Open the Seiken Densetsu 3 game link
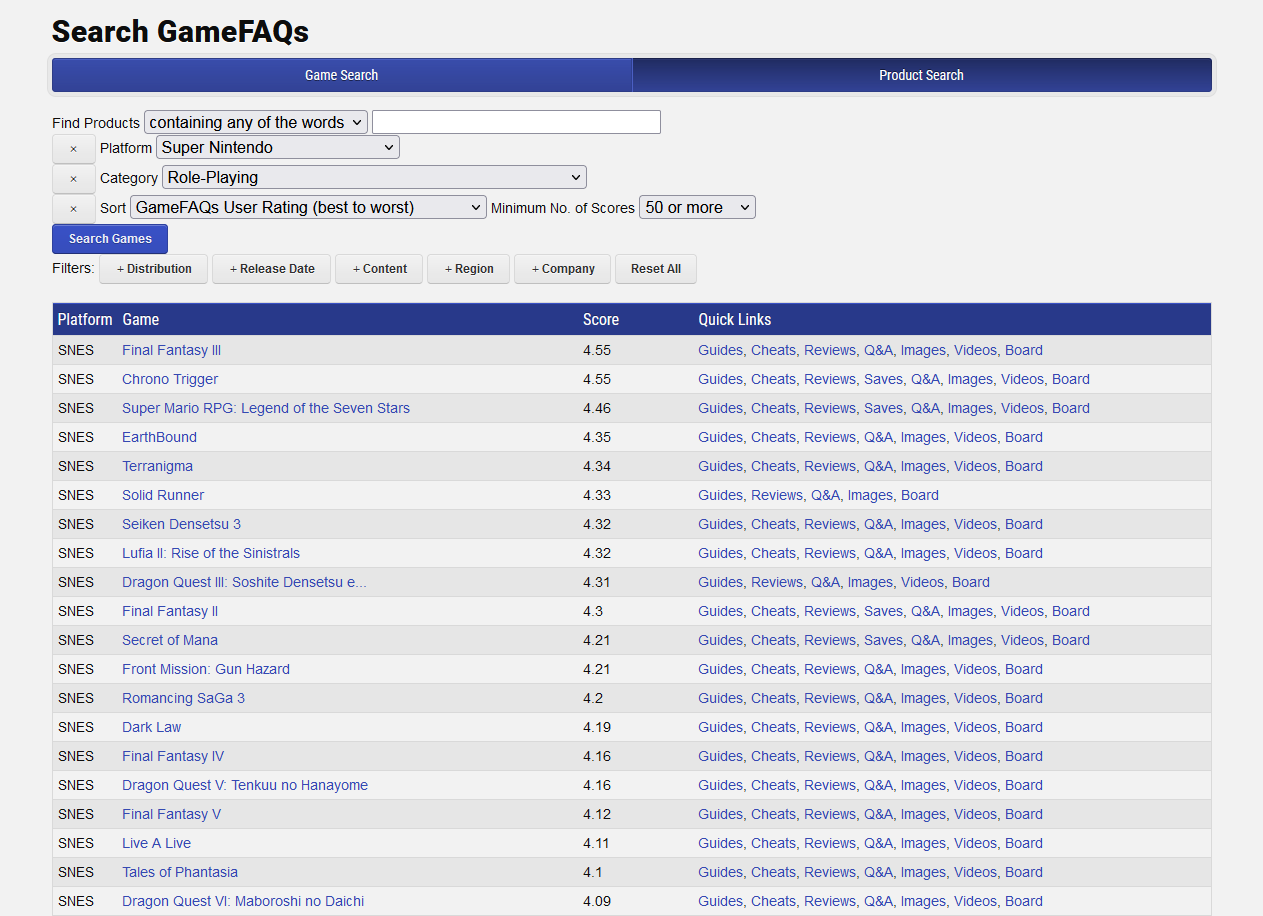 (x=181, y=524)
